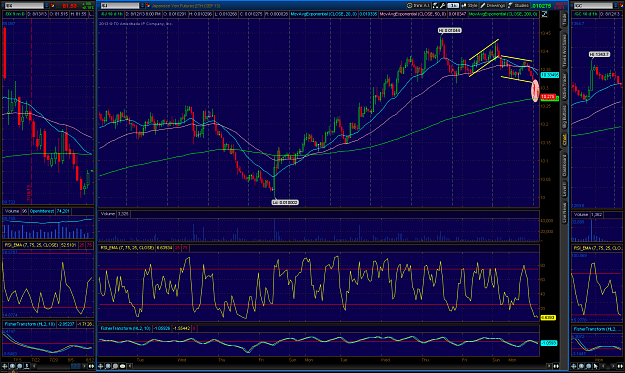
Task: Click the Hi price bubble on main chart
Action: tap(450, 30)
